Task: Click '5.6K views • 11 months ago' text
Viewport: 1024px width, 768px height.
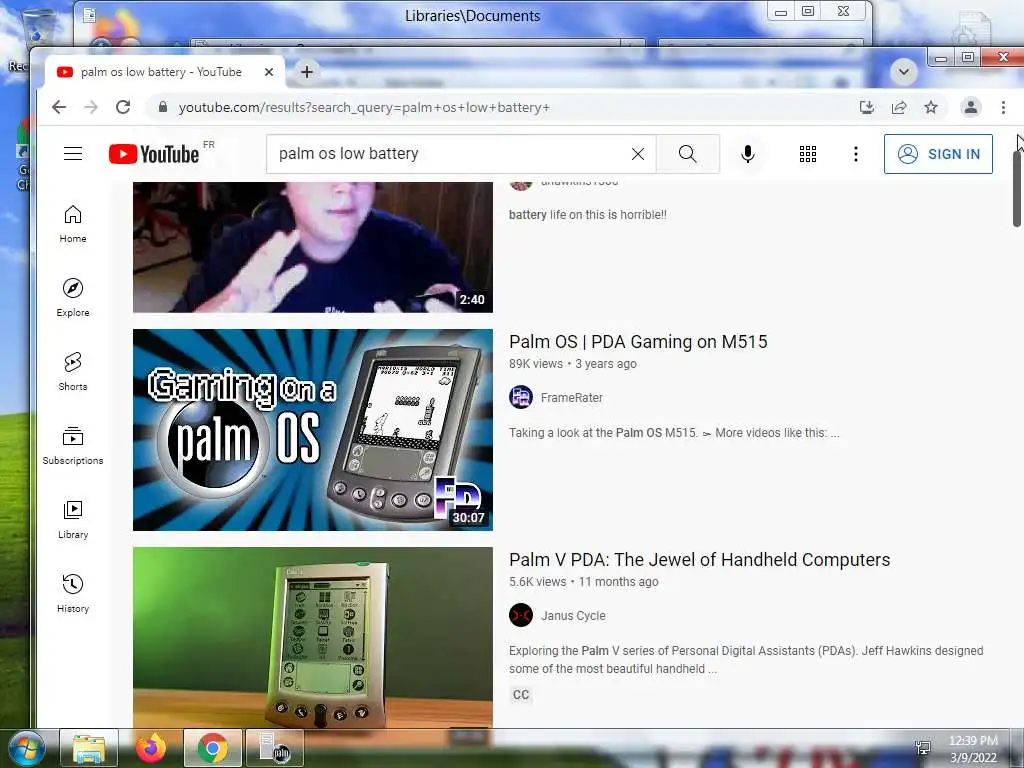Action: coord(584,582)
